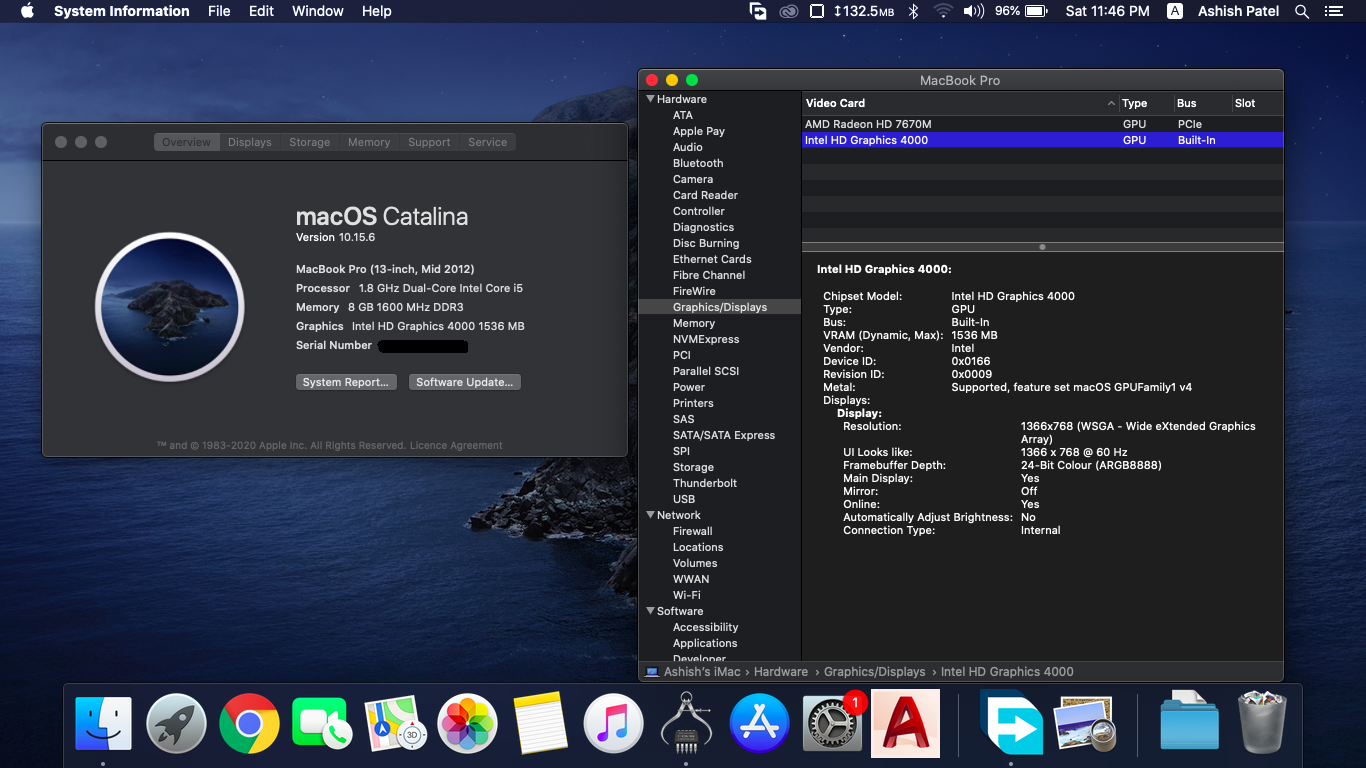
Task: Open volume control in menu bar
Action: coord(973,11)
